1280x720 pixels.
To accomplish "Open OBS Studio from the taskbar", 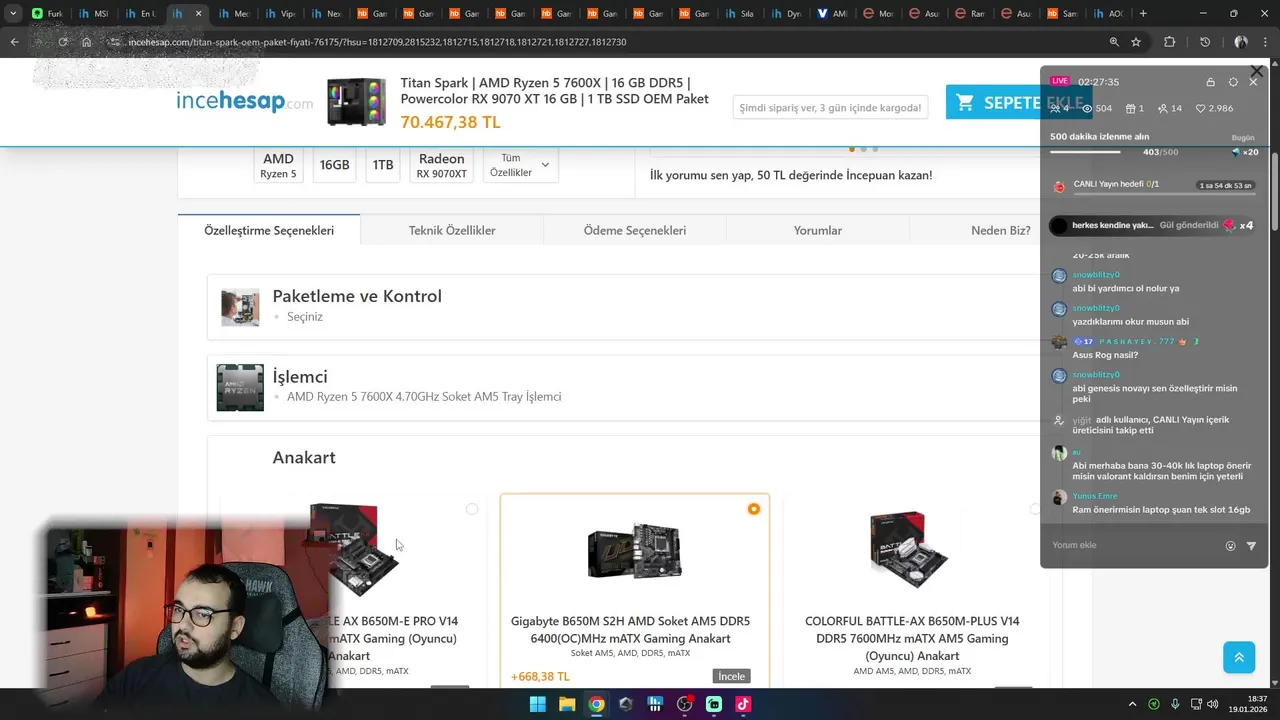I will pyautogui.click(x=684, y=704).
